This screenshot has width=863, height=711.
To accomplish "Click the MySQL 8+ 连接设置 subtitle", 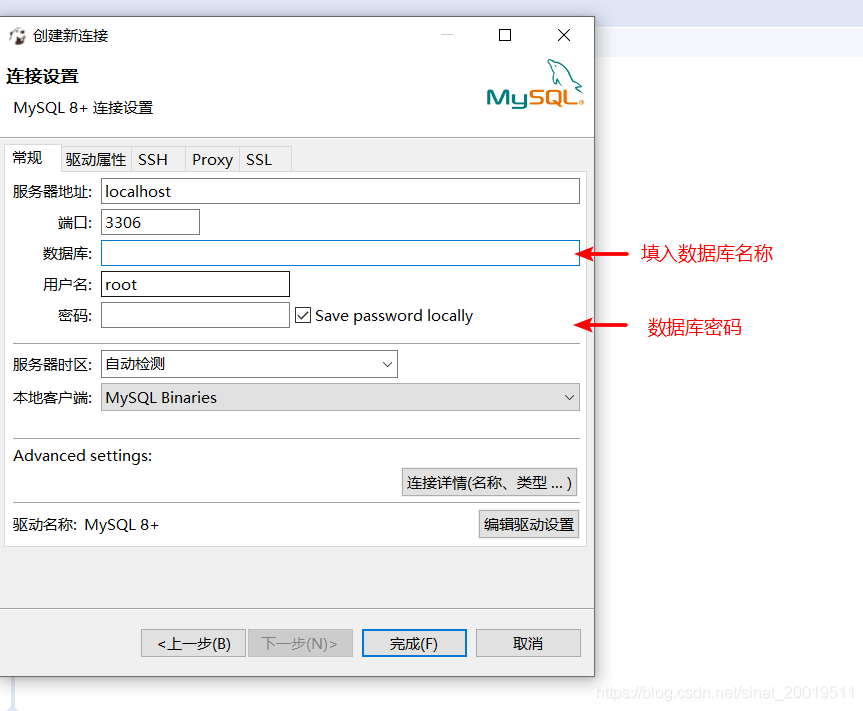I will click(83, 108).
